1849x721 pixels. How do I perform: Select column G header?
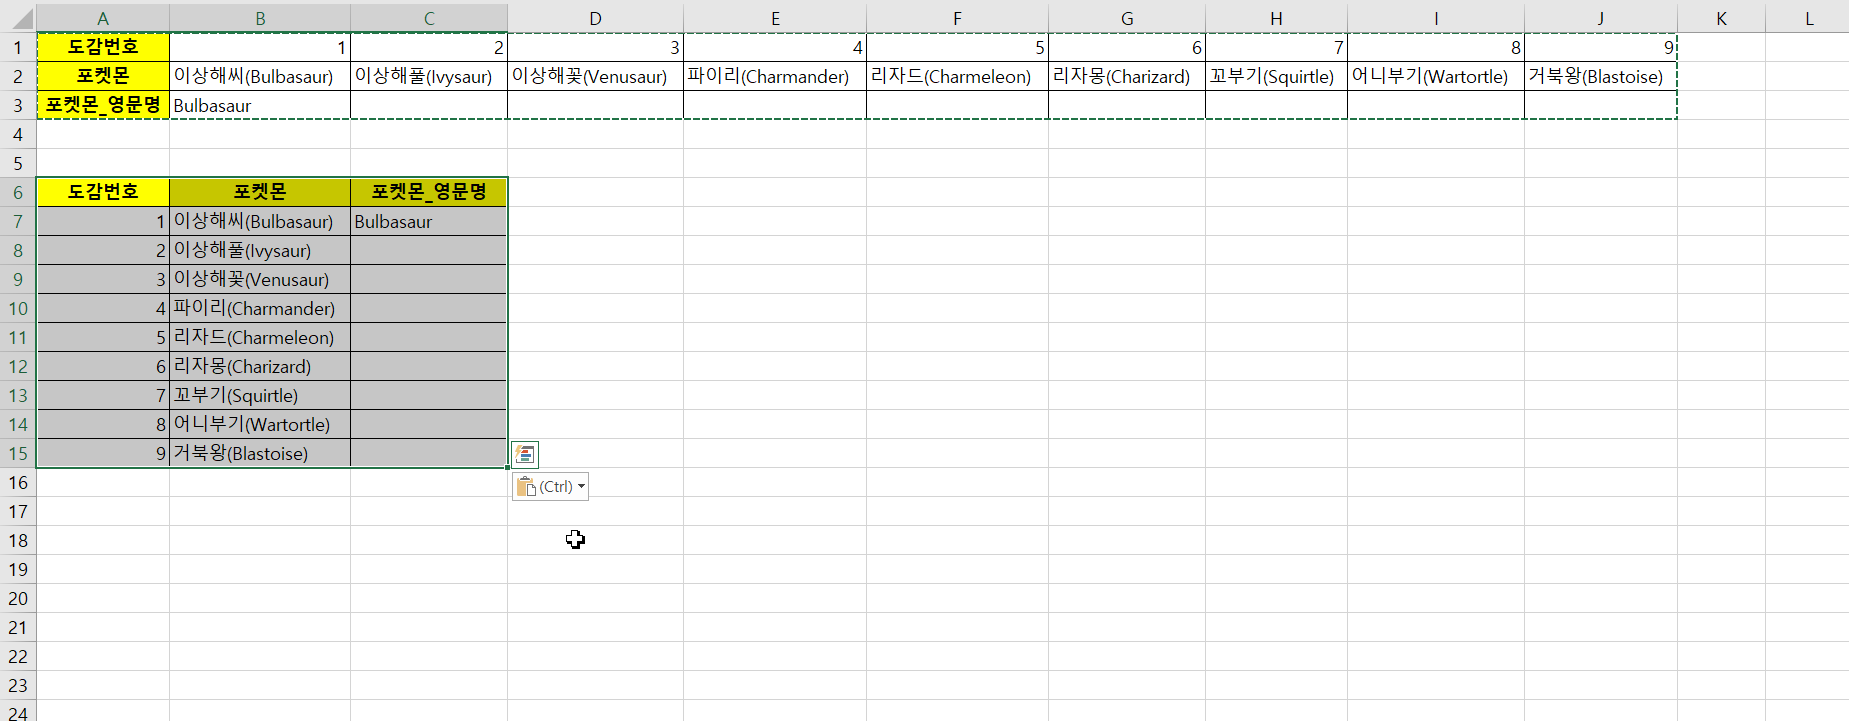pyautogui.click(x=1127, y=18)
